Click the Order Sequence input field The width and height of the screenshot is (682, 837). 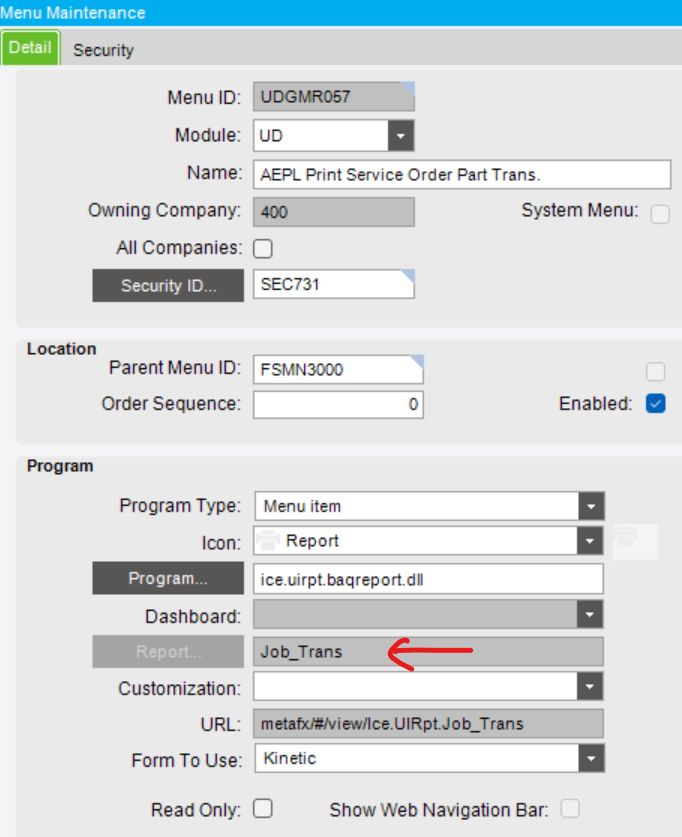tap(338, 405)
